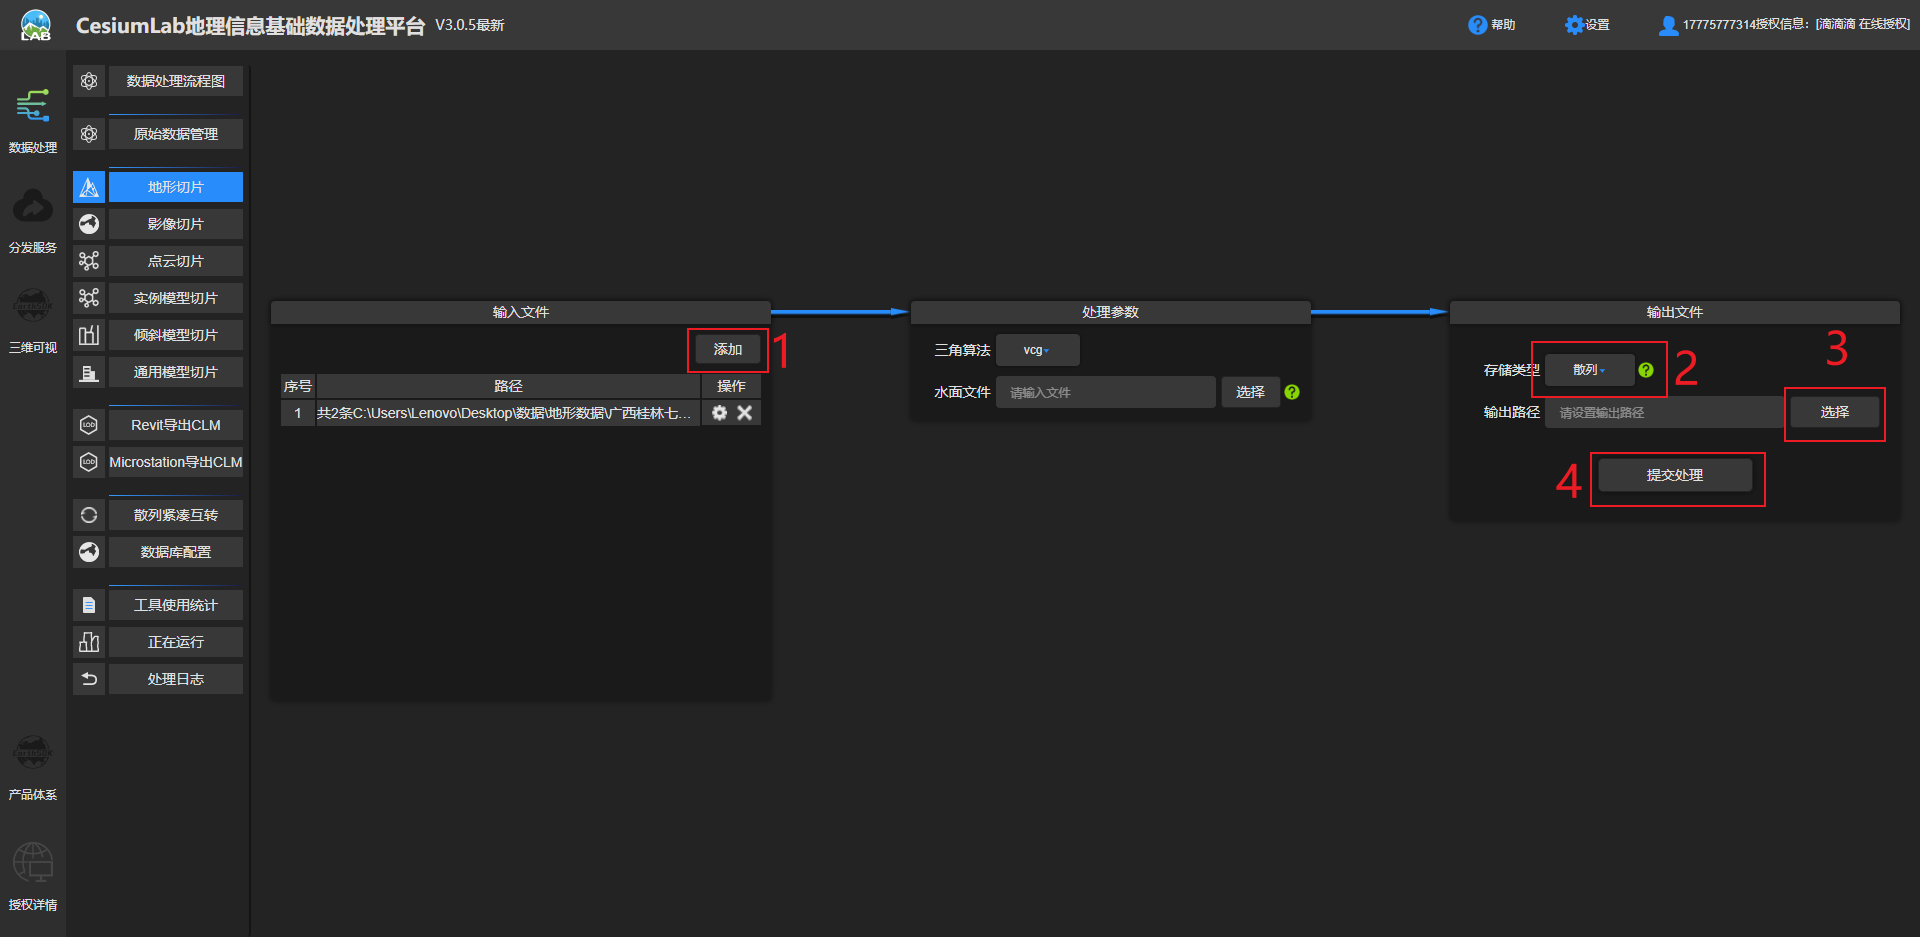Click the 水面文件 input field

[x=1106, y=392]
